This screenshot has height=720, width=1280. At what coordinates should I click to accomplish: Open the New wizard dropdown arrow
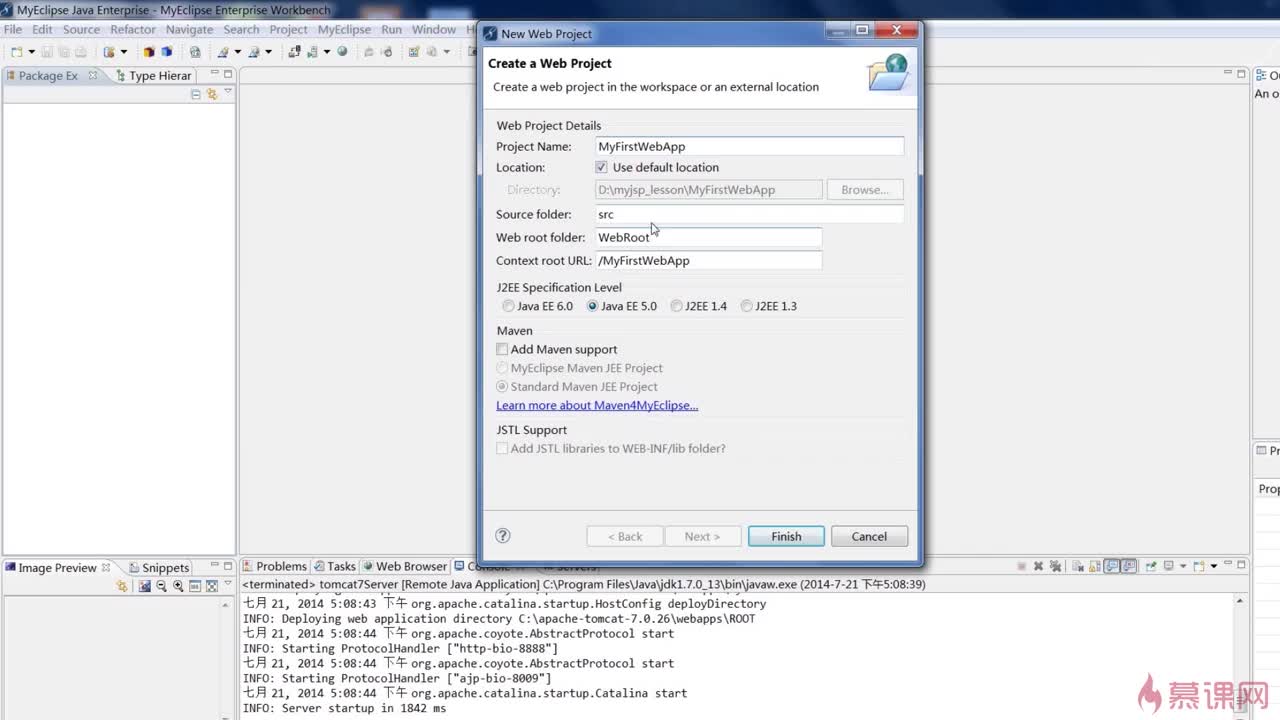(x=31, y=52)
